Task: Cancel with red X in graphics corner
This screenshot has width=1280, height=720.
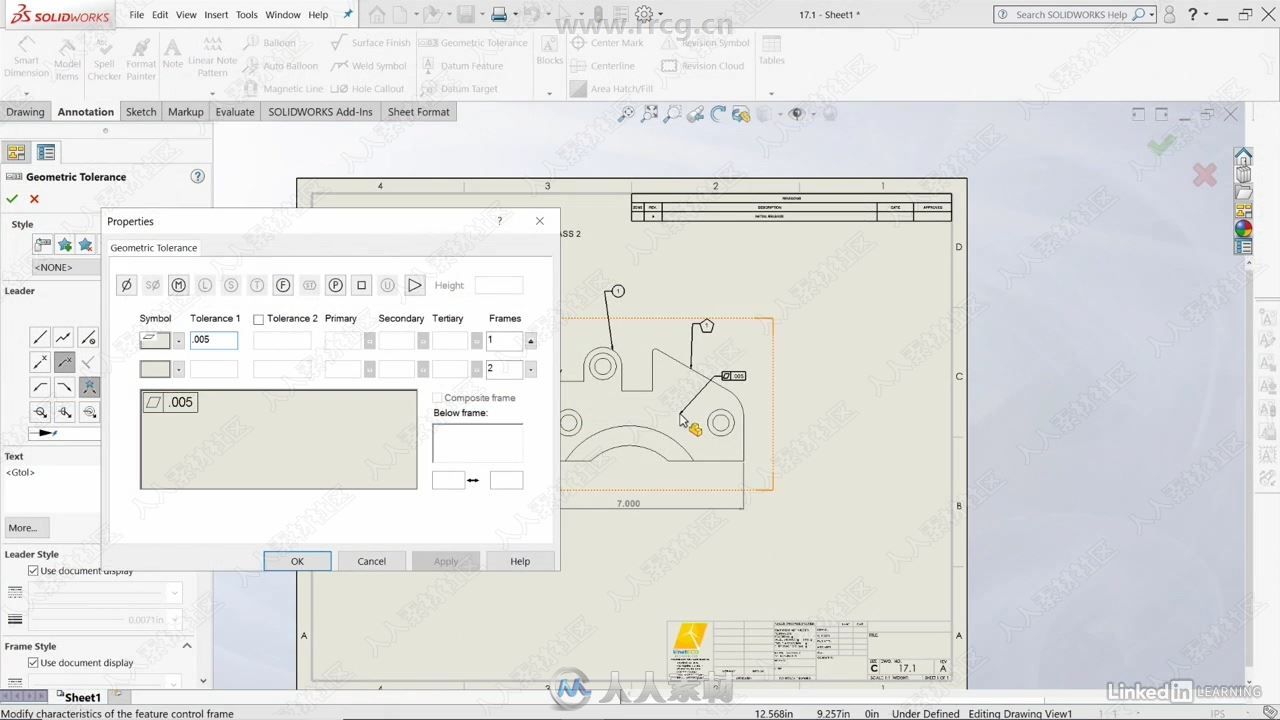Action: point(1205,176)
